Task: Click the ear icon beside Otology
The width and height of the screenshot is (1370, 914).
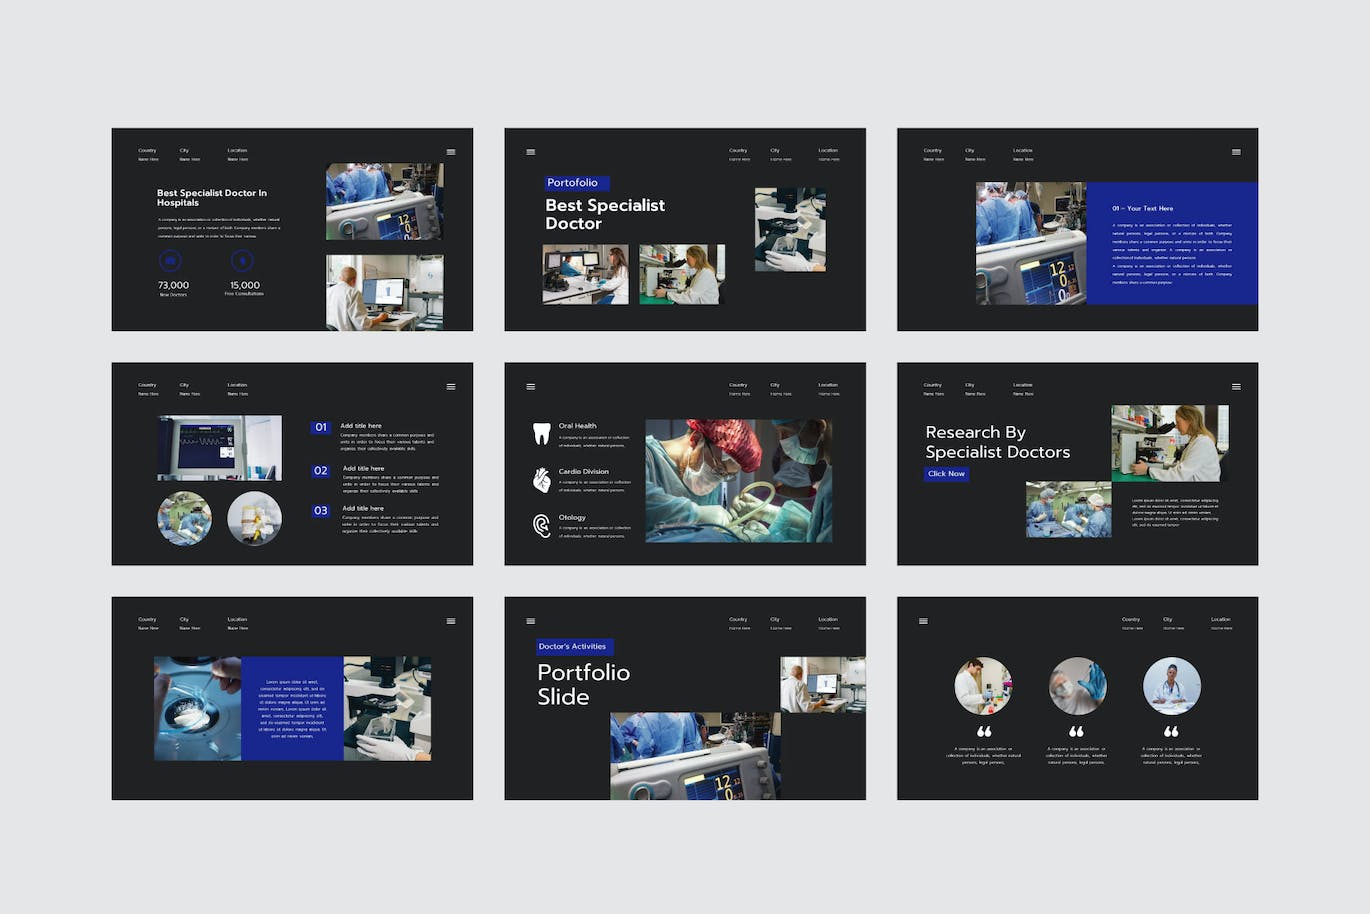Action: pyautogui.click(x=541, y=526)
